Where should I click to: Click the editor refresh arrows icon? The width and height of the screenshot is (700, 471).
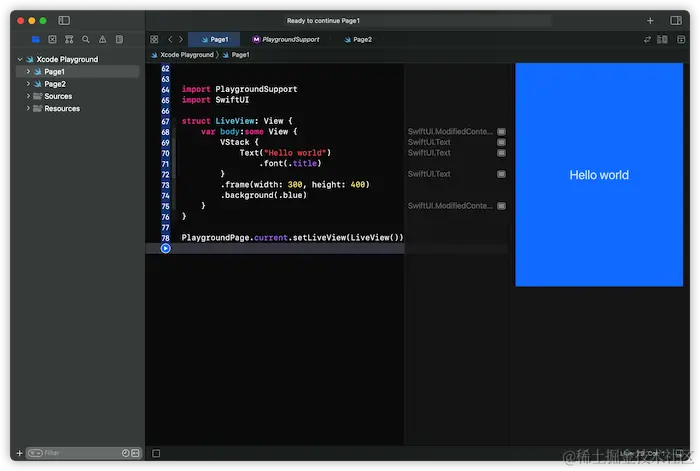tap(647, 39)
